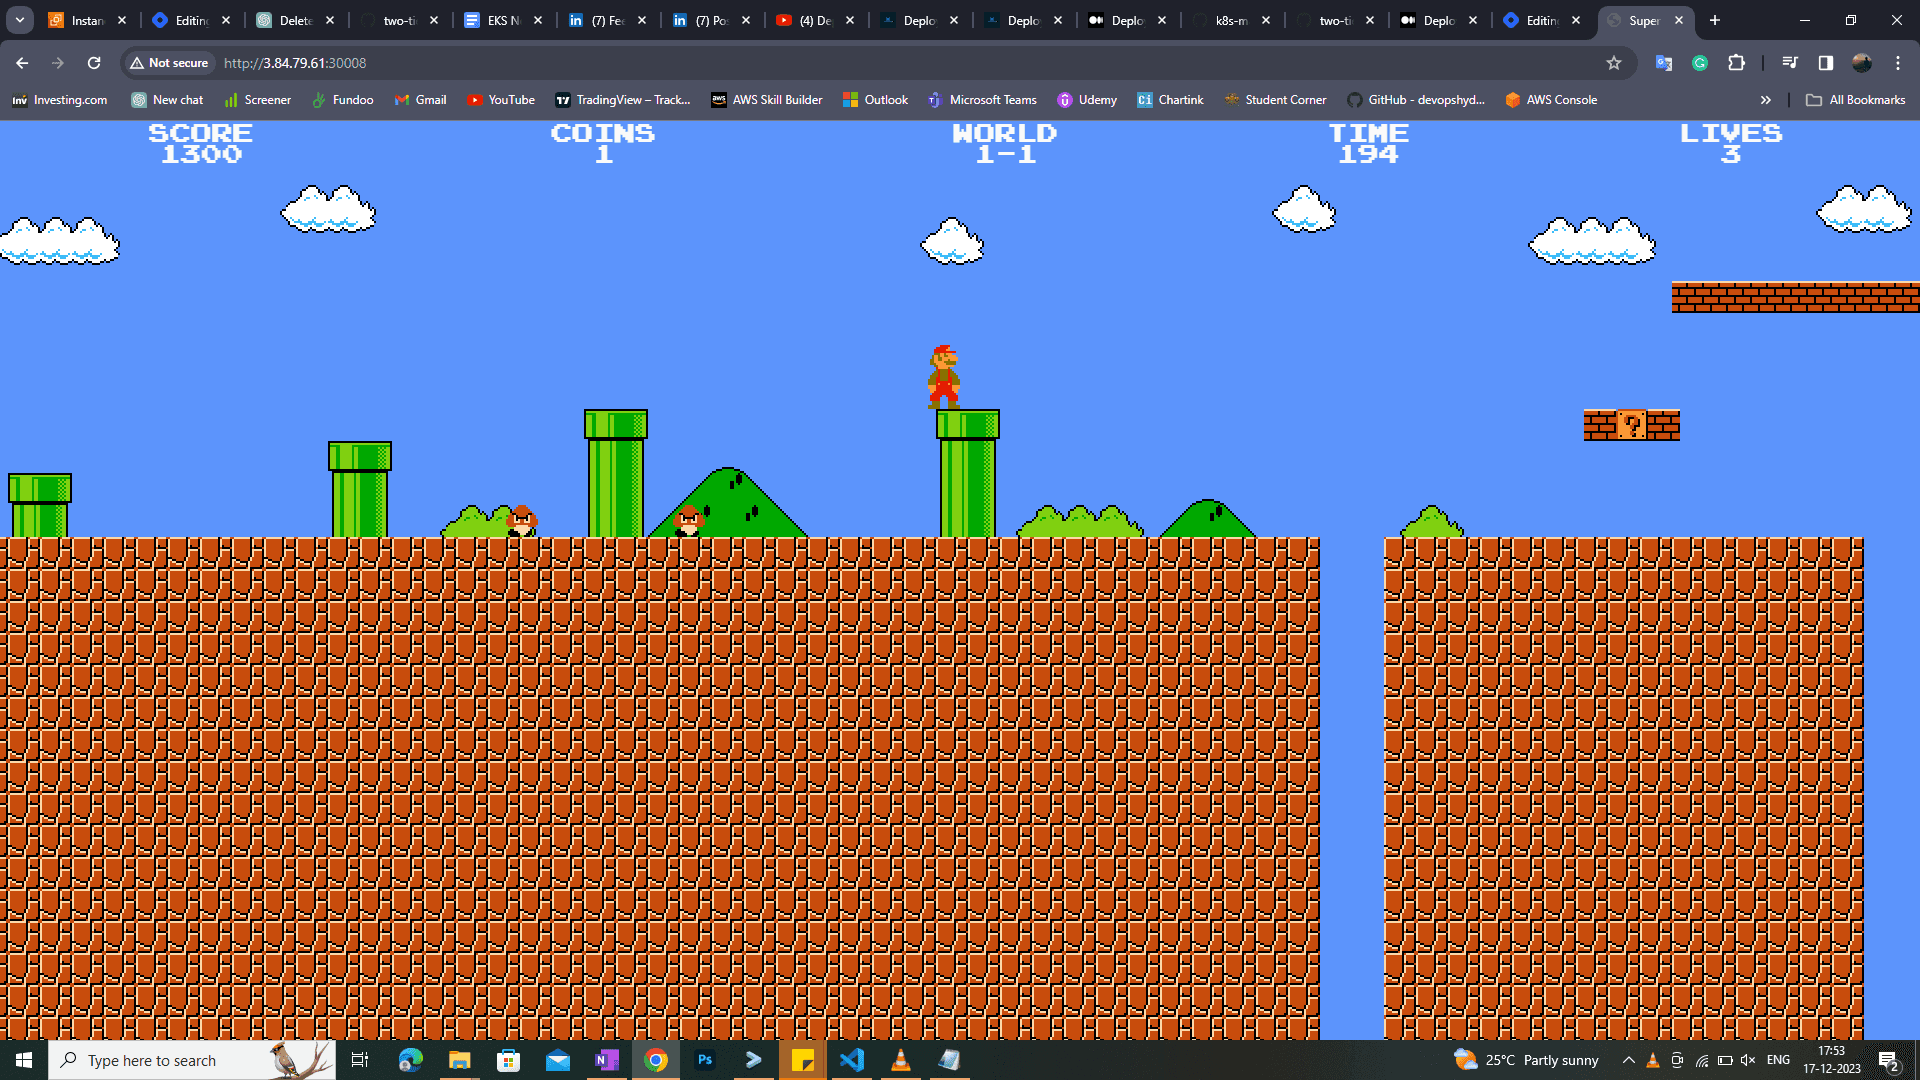Toggle the muted volume icon in tray
The width and height of the screenshot is (1920, 1080).
[1748, 1060]
